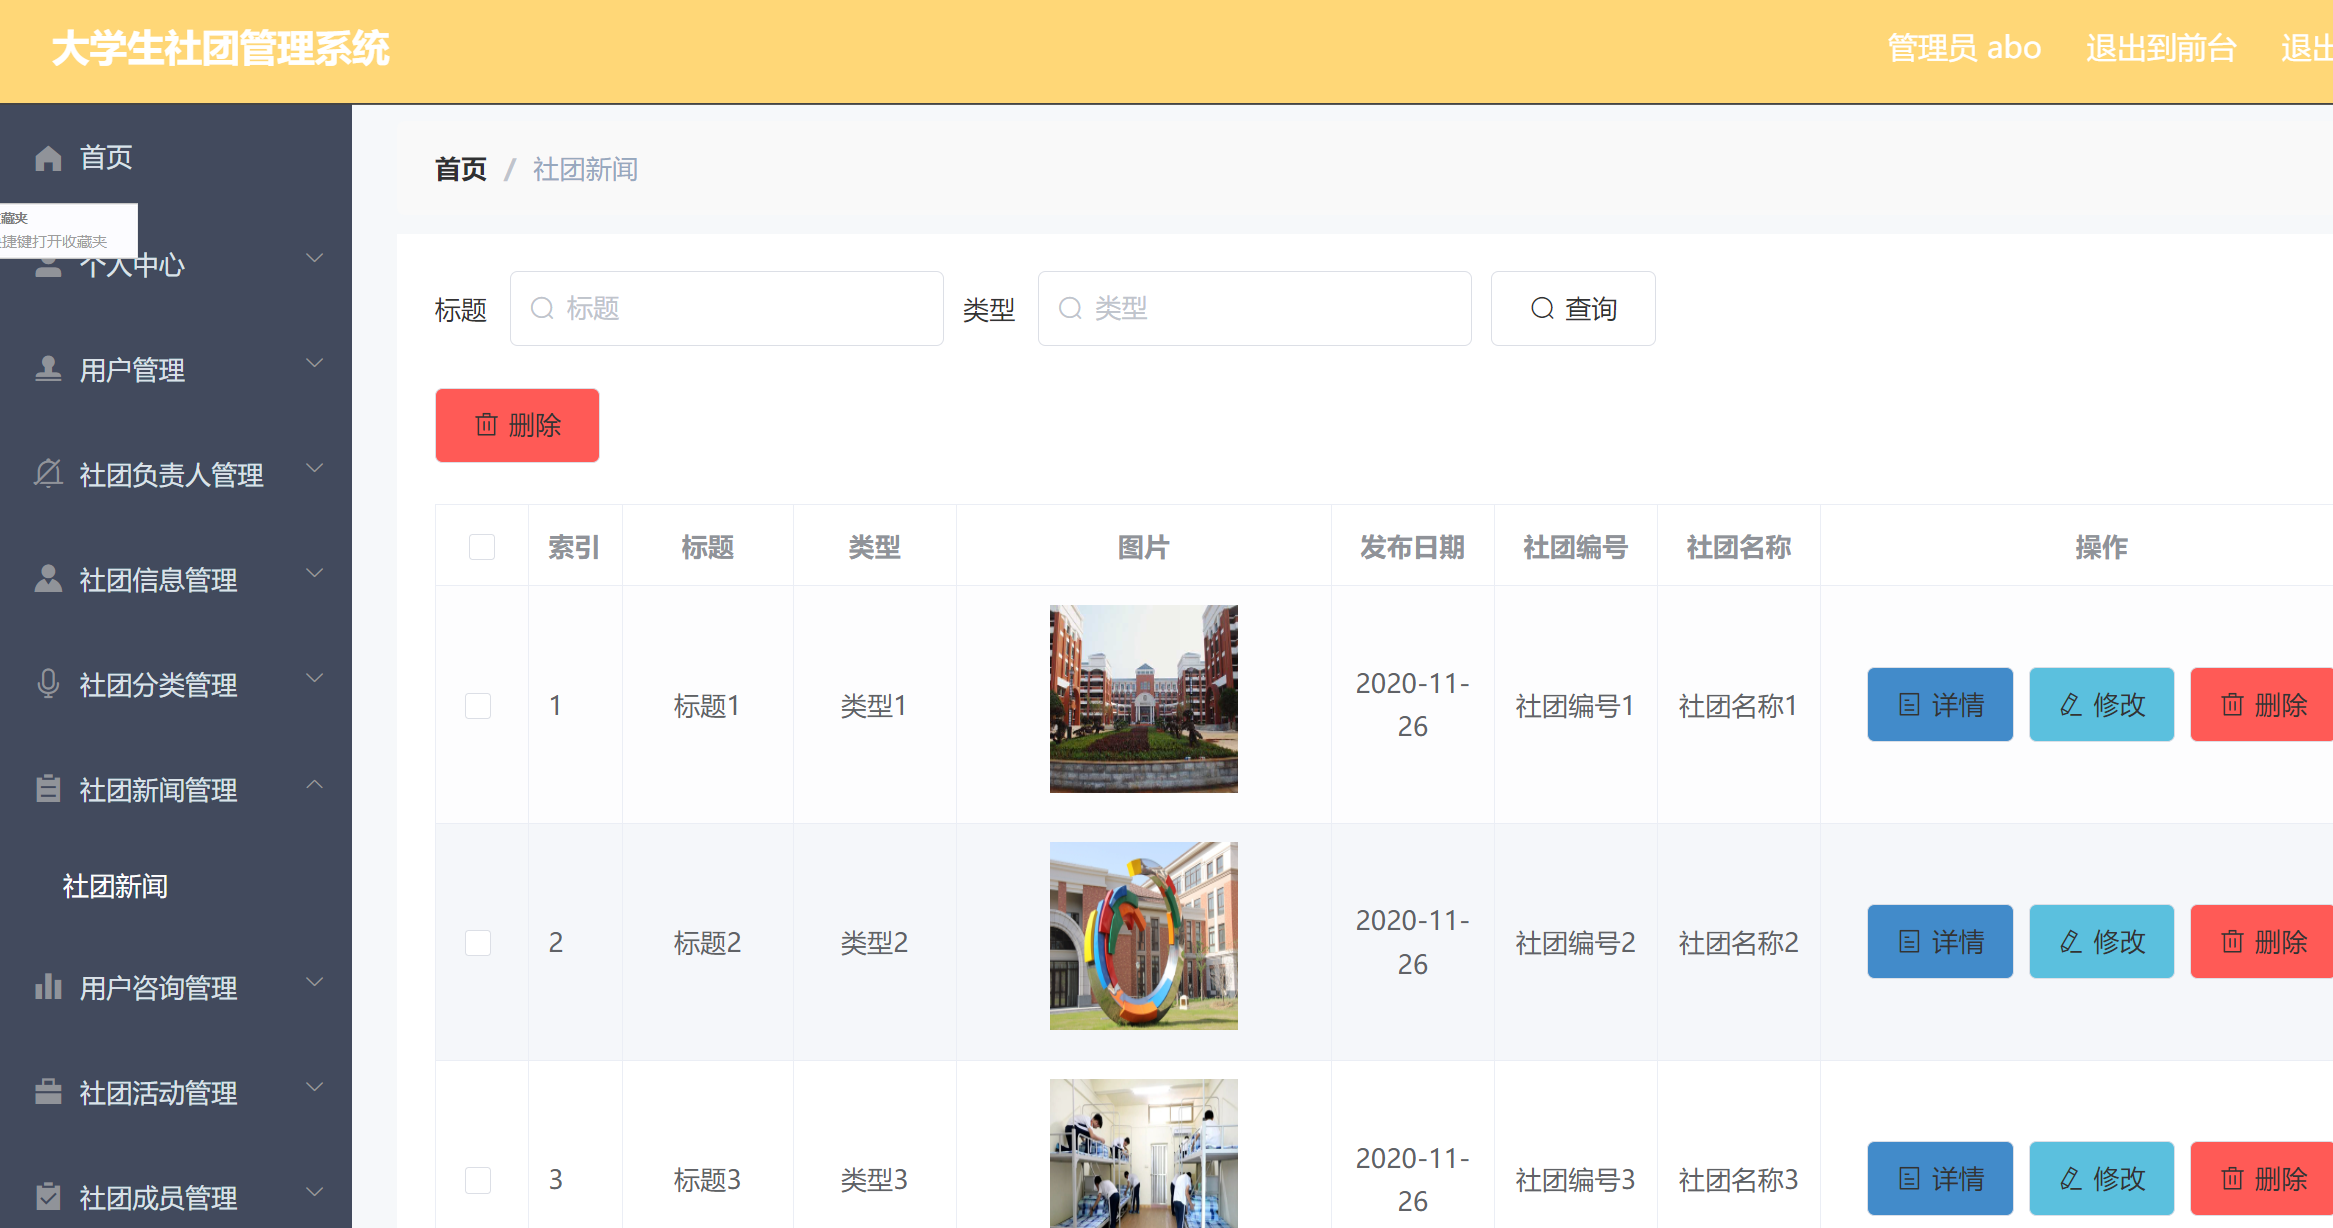2333x1228 pixels.
Task: Click the search icon in 类型 field
Action: (x=1070, y=308)
